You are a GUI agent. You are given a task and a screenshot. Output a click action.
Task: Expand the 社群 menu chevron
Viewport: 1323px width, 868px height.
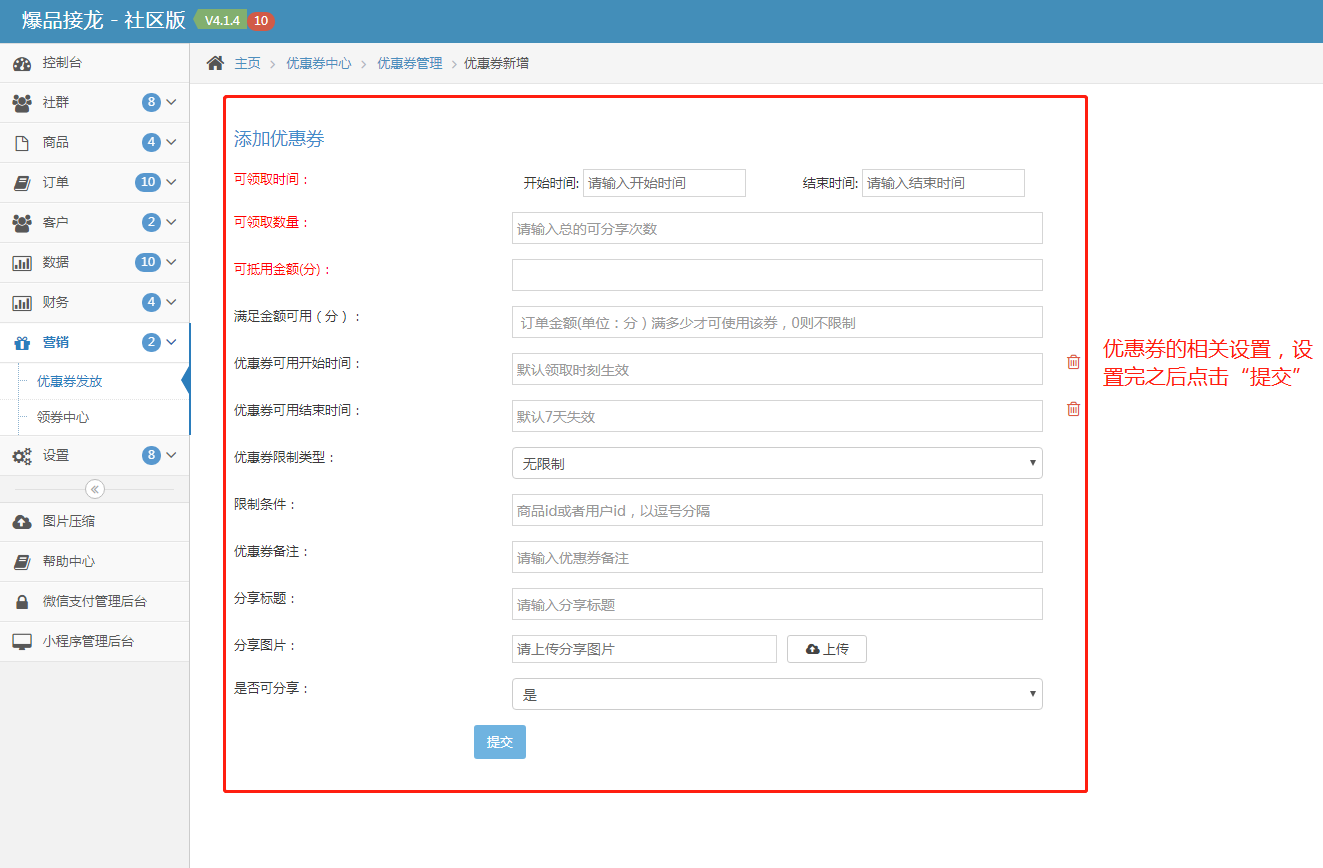171,102
